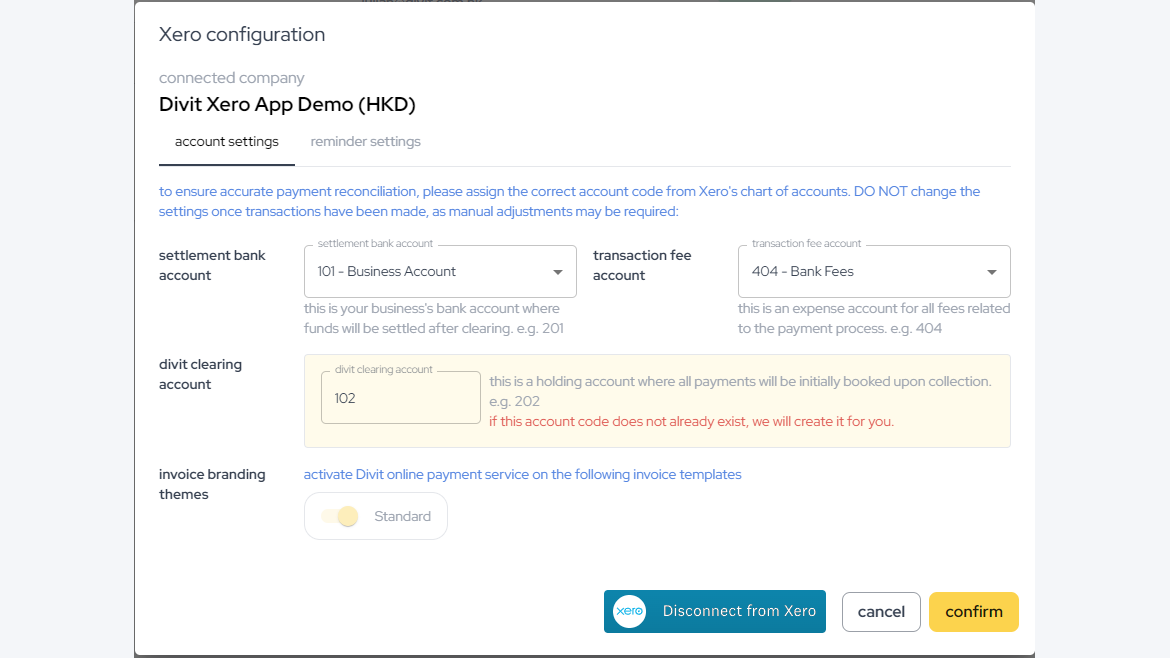
Task: Click the expense account helper text e.g. 404
Action: click(874, 319)
